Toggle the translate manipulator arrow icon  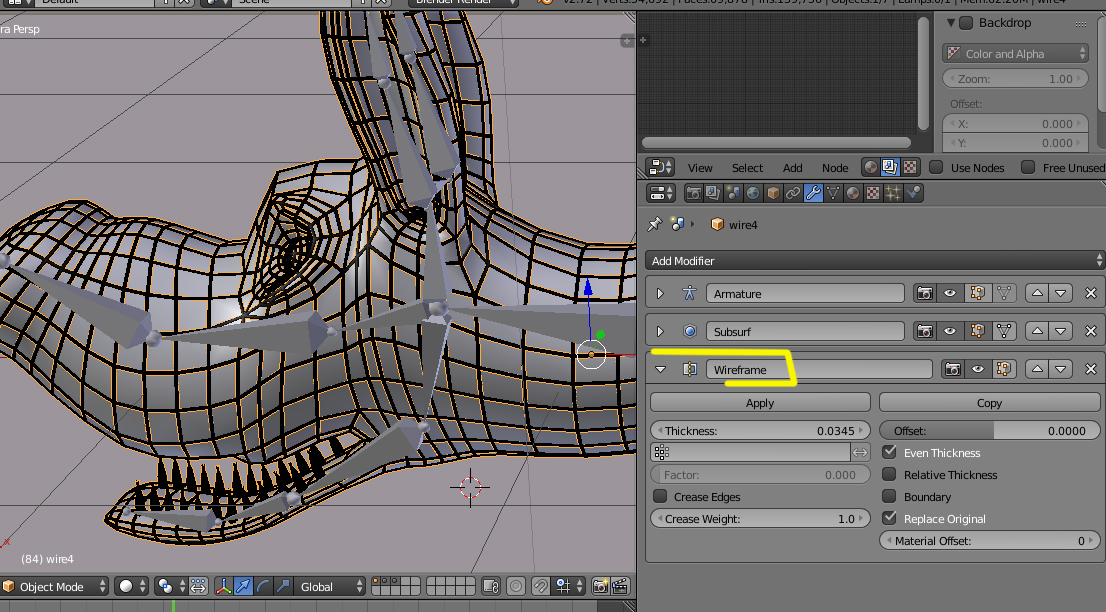pos(244,587)
